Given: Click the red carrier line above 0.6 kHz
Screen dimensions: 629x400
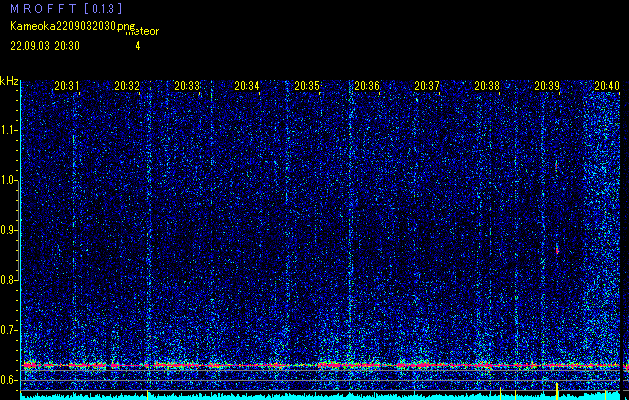Looking at the screenshot, I should [321, 365].
